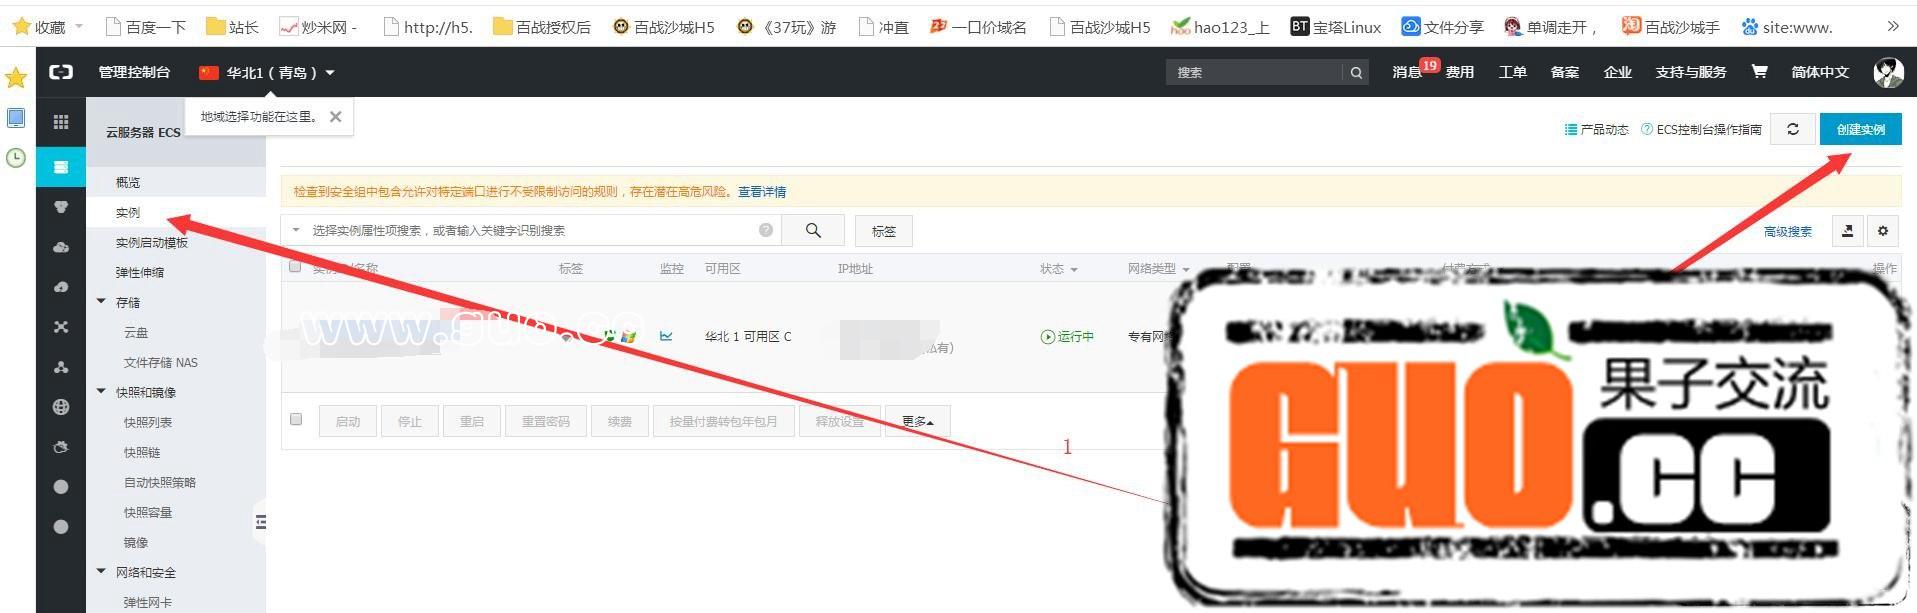The height and width of the screenshot is (613, 1917).
Task: Open the 宝塔Linux bookmark
Action: click(1335, 27)
